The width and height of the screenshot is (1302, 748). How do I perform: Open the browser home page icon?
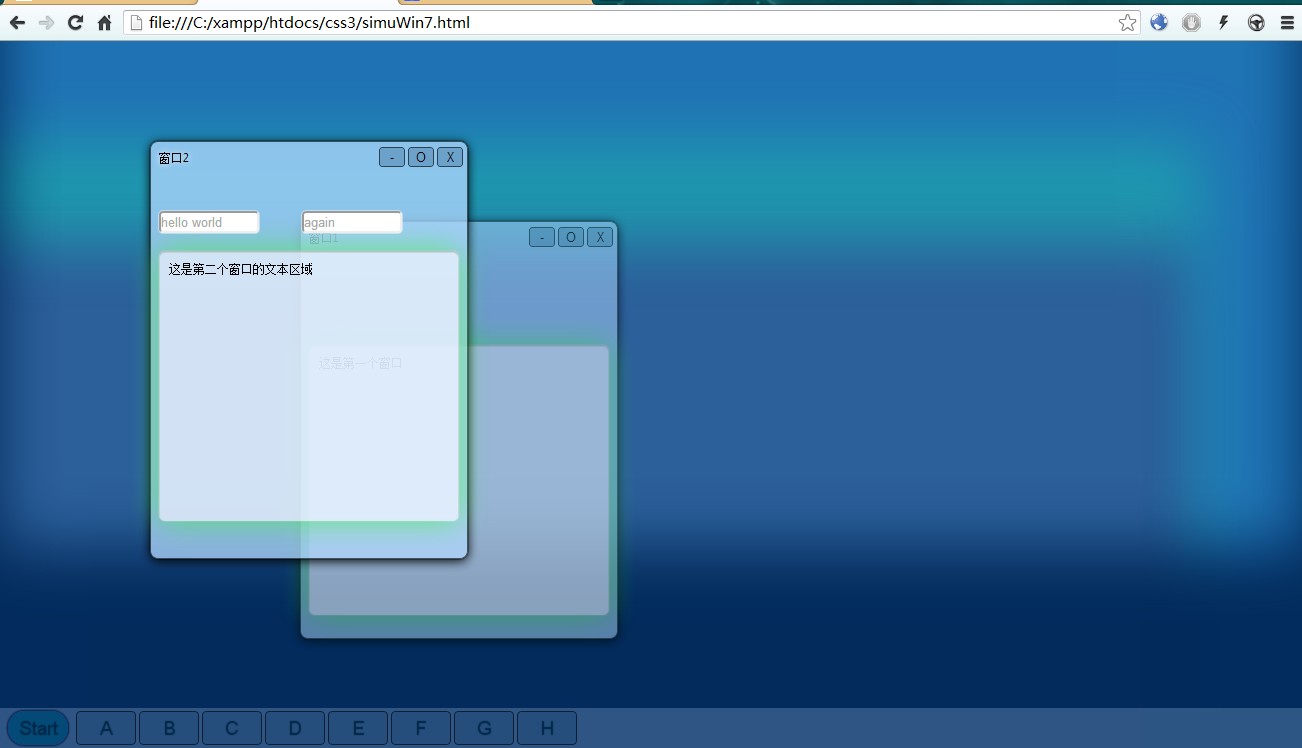click(104, 22)
